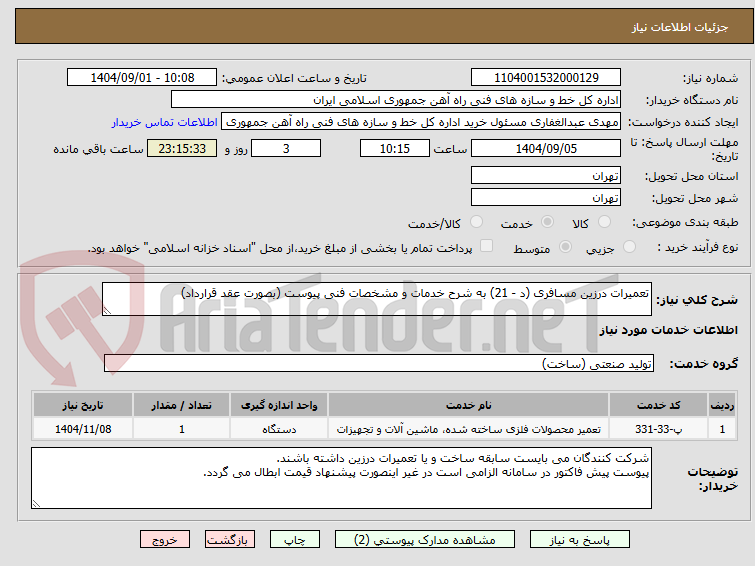
Task: Click need date cell 1404/11/08
Action: [x=83, y=429]
